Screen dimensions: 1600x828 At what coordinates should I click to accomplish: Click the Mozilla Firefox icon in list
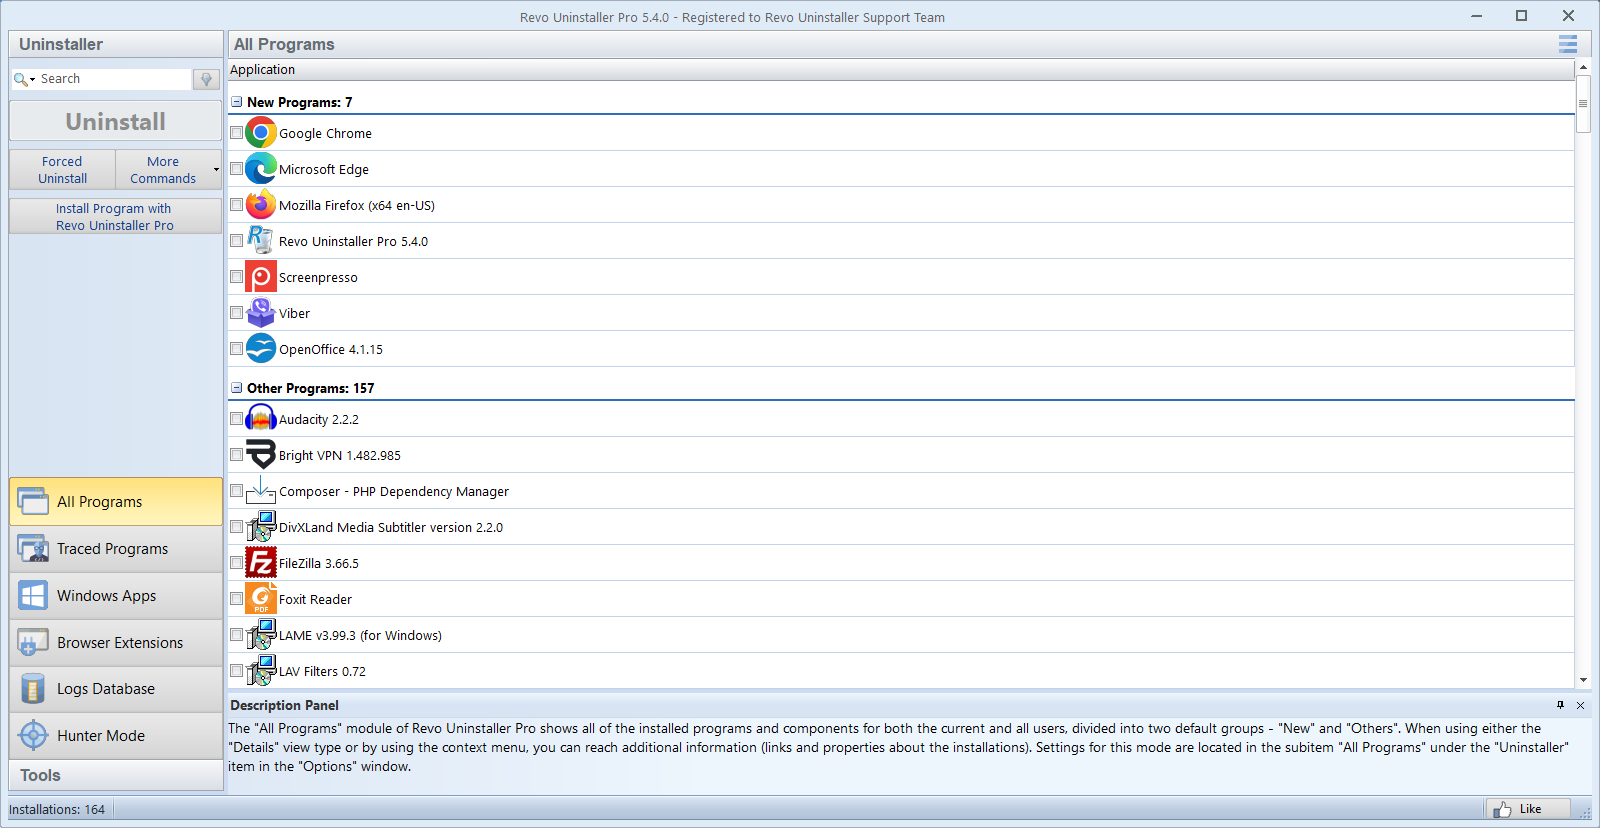point(260,205)
